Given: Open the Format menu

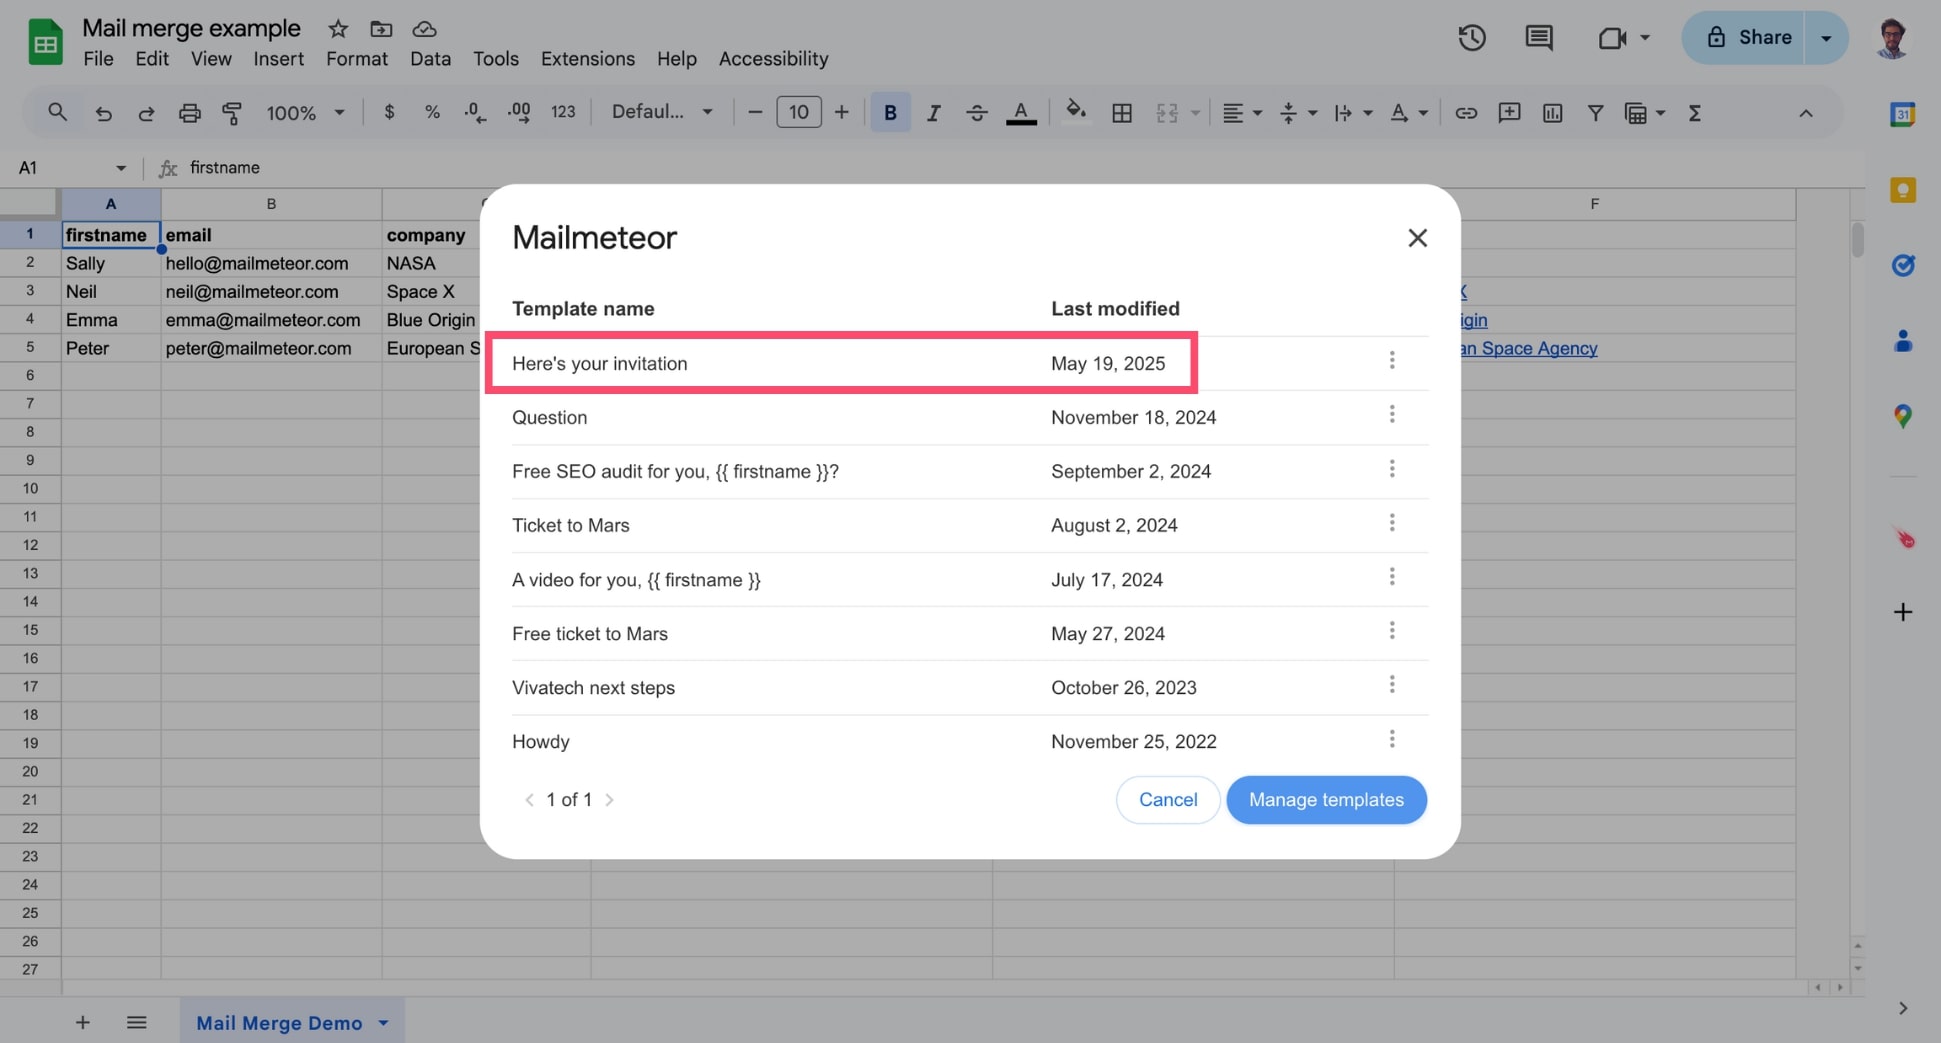Looking at the screenshot, I should tap(357, 59).
